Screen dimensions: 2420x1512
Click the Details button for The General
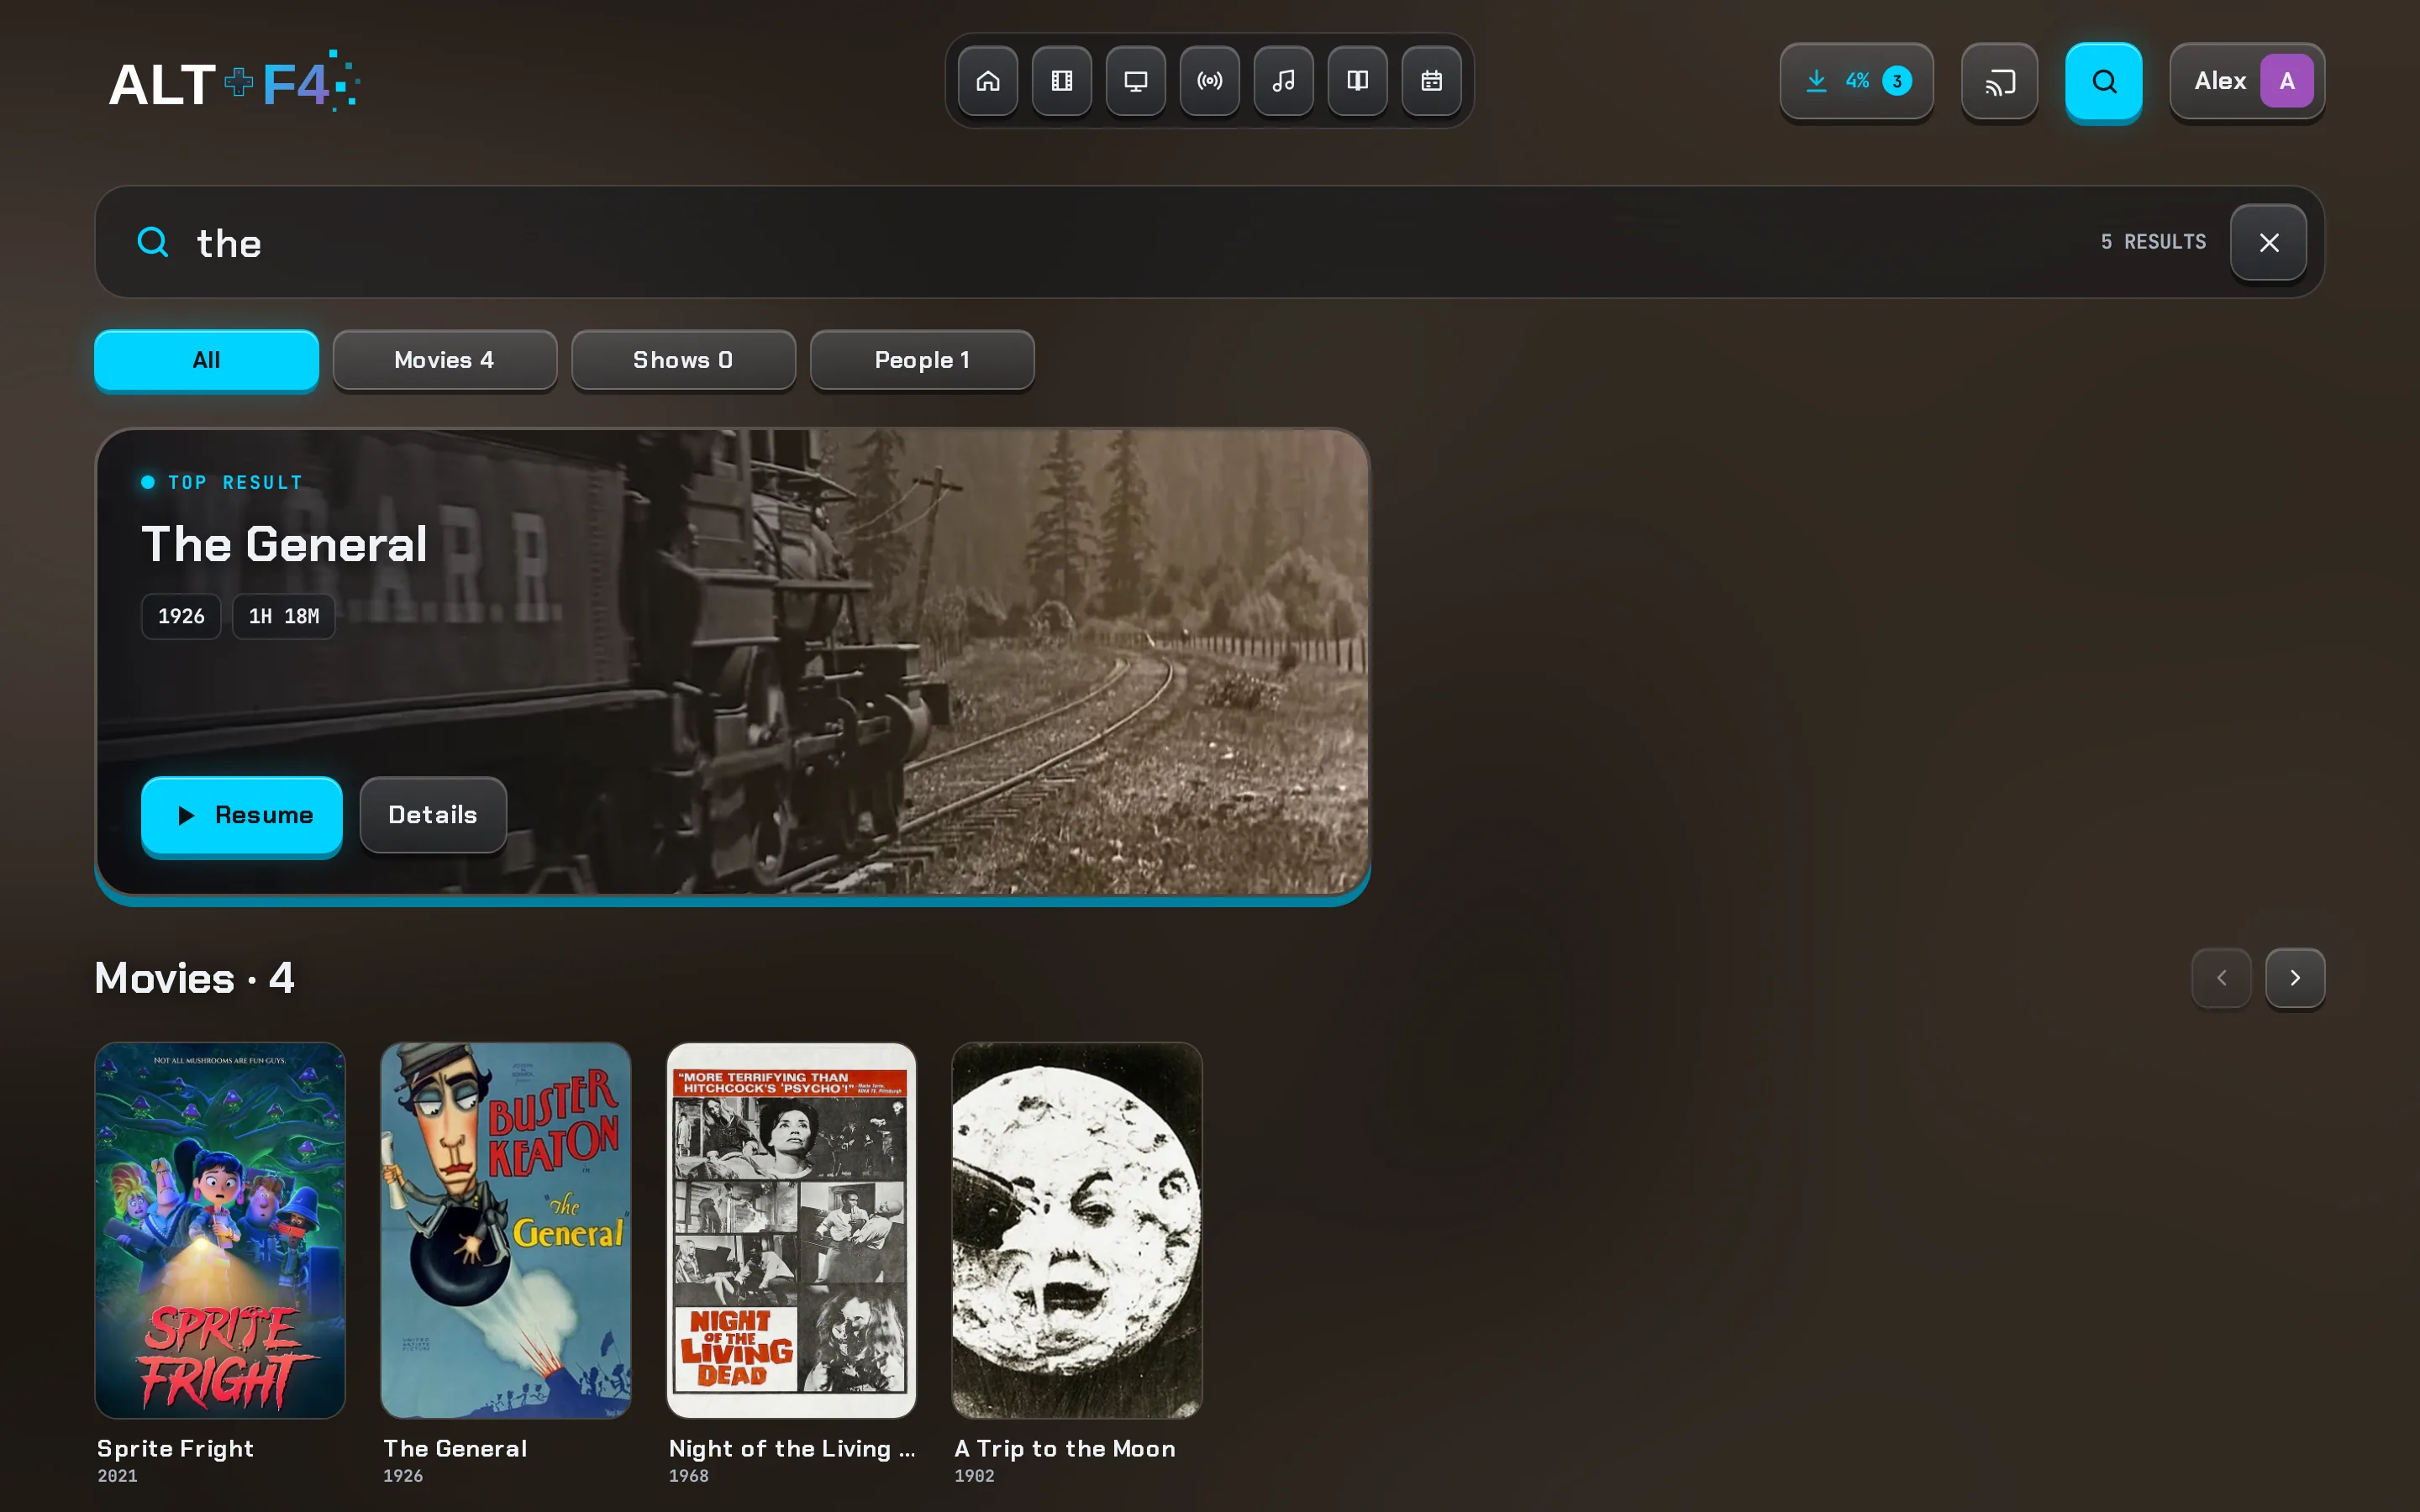click(x=433, y=815)
